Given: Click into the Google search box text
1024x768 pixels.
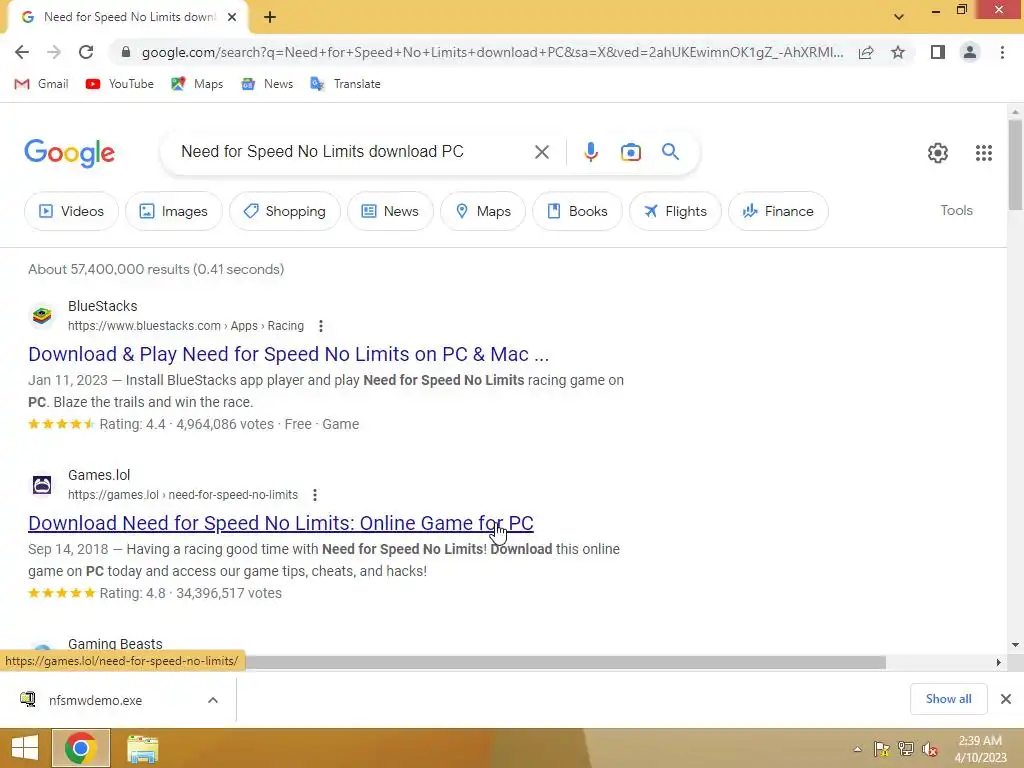Looking at the screenshot, I should pos(322,152).
